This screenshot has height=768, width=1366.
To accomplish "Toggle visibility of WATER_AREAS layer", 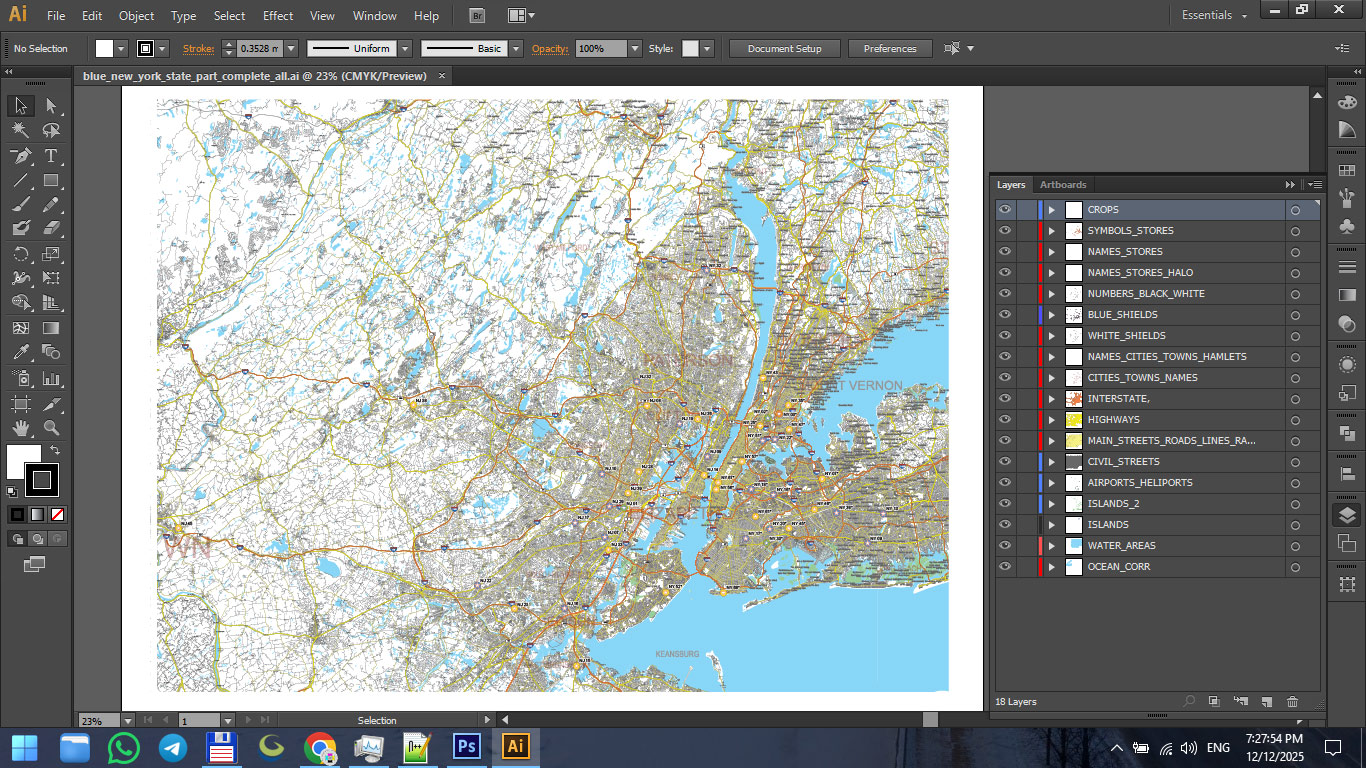I will pyautogui.click(x=1005, y=546).
